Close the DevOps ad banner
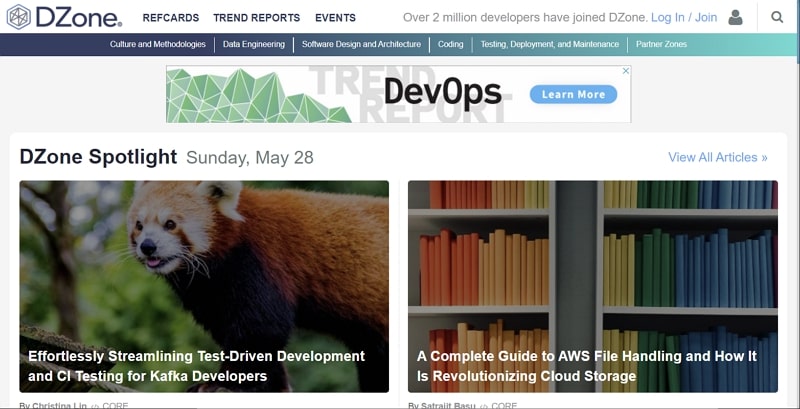 click(x=626, y=71)
